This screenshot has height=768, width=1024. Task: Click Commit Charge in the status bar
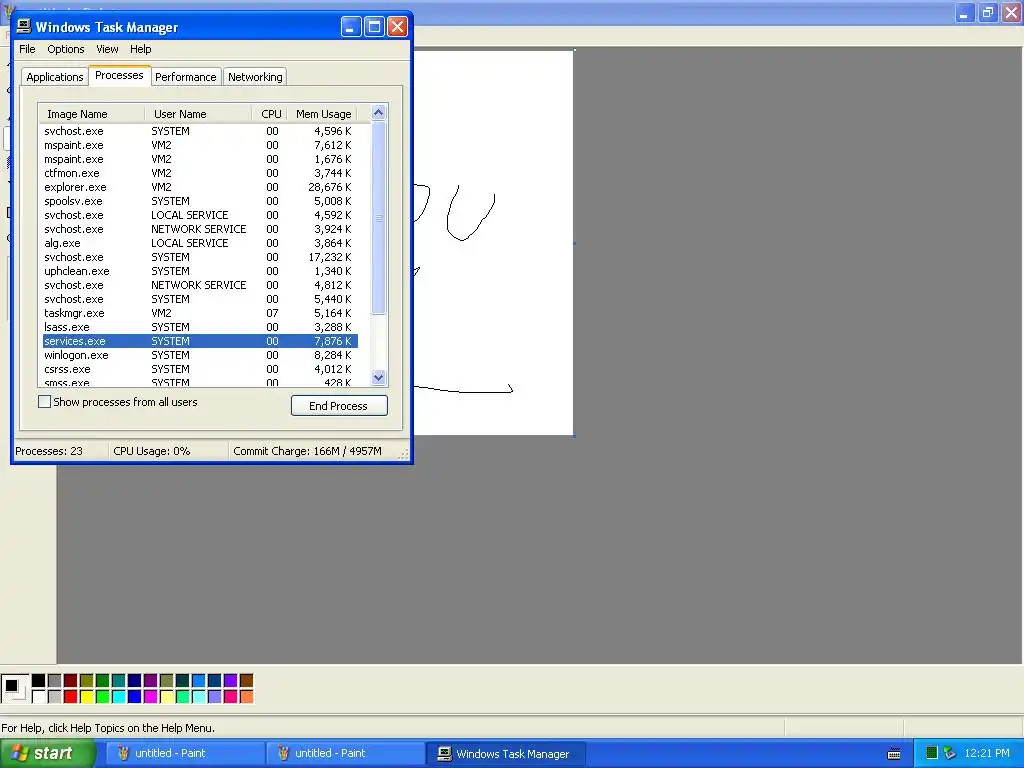click(x=307, y=451)
